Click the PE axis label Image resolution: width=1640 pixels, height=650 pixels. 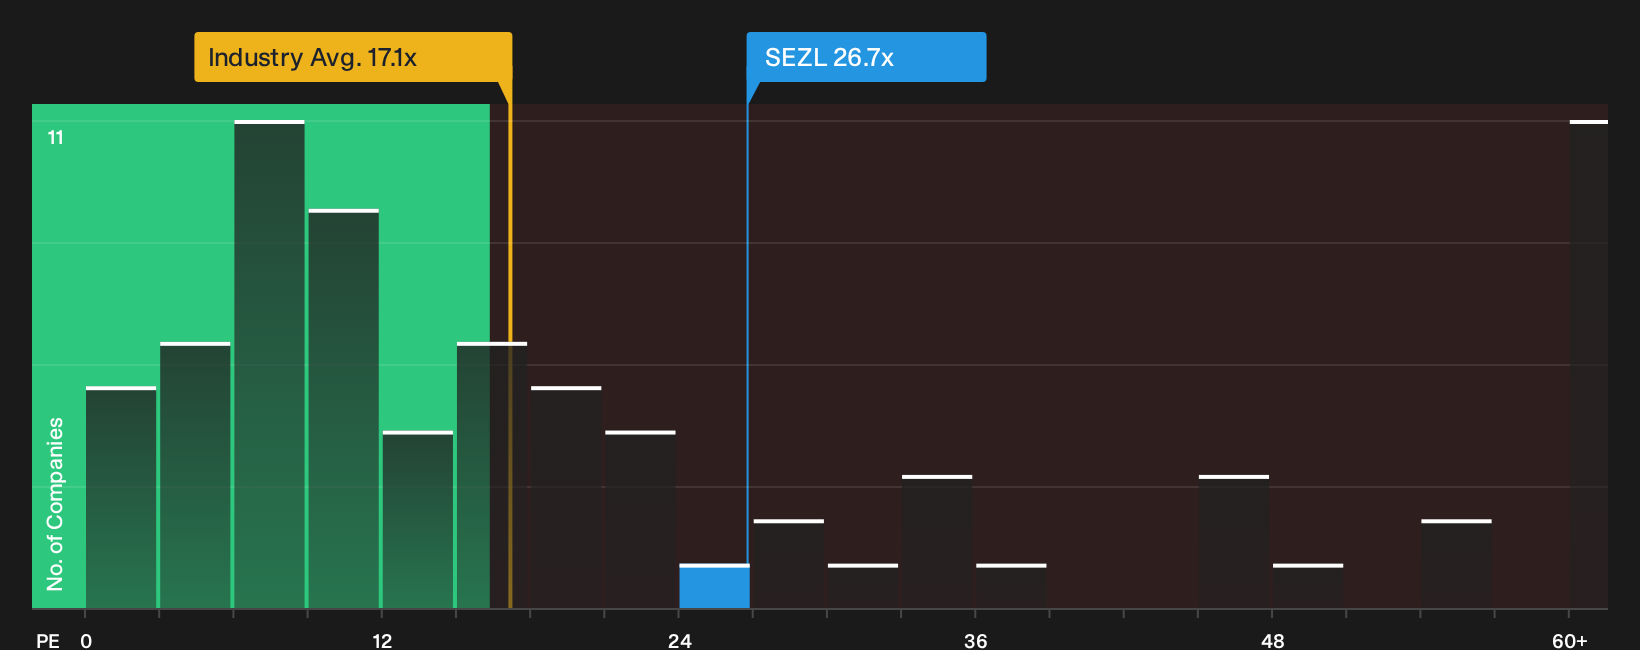point(48,640)
